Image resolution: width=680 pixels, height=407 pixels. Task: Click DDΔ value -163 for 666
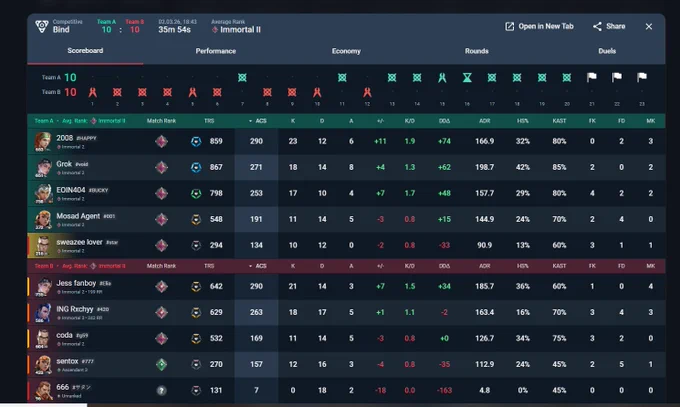(444, 391)
